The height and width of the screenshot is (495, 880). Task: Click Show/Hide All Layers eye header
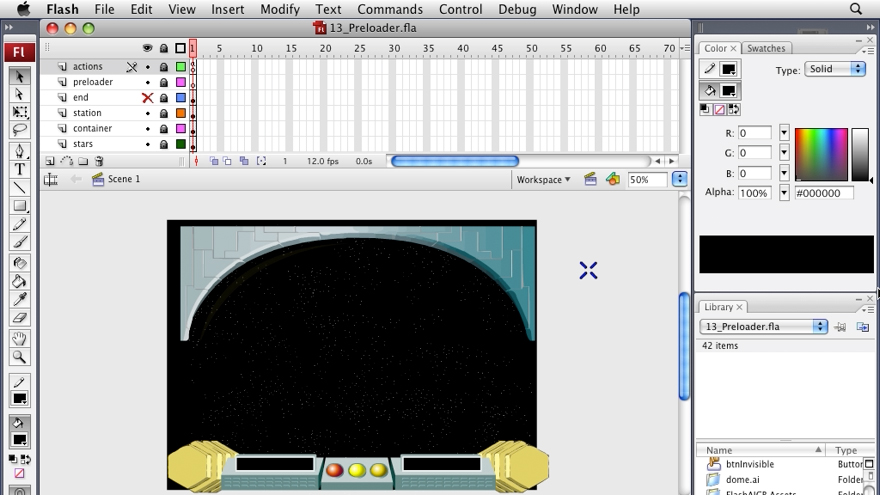click(x=148, y=48)
